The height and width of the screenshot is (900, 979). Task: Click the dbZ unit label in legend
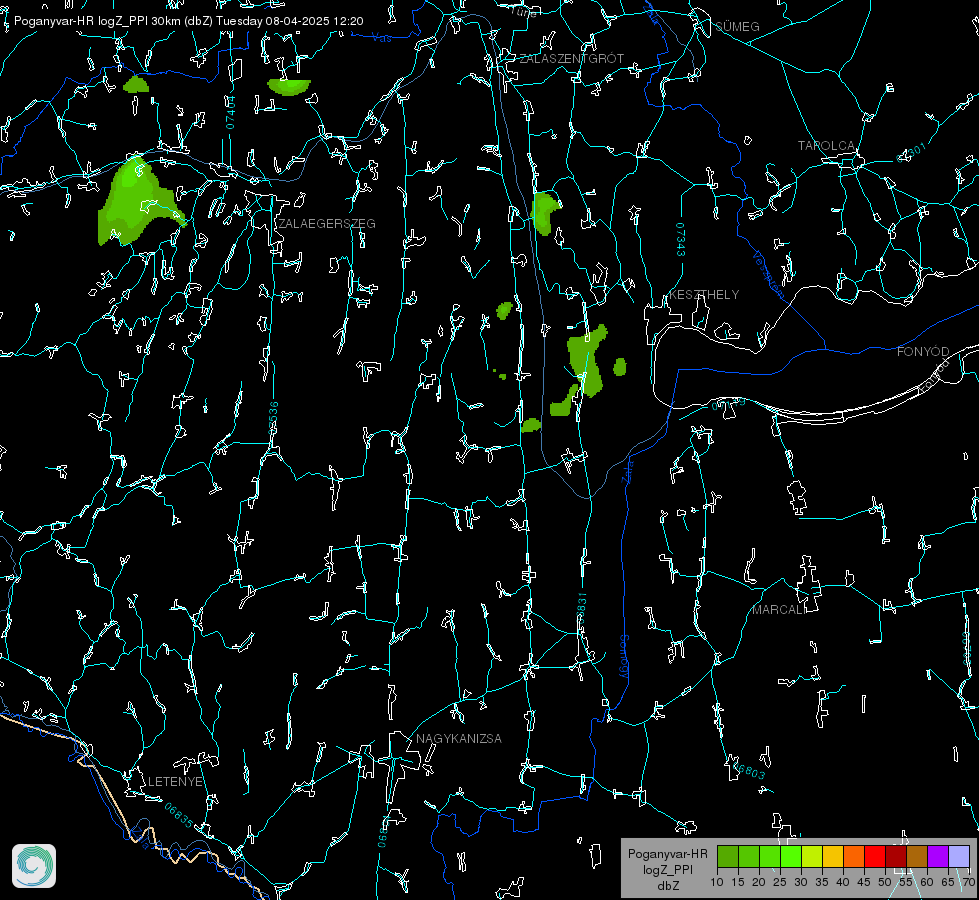[x=668, y=886]
